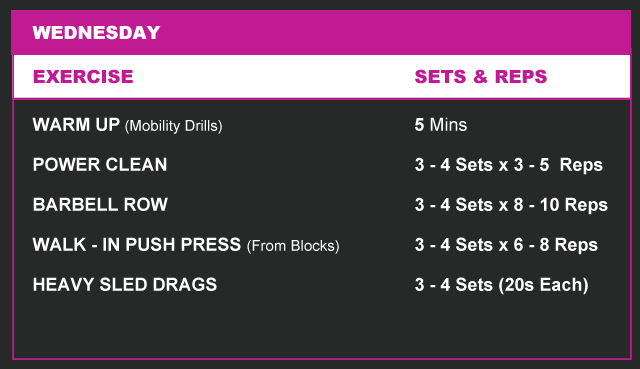Click 3 - 4 Sets x 6 - 8 Reps

(x=506, y=245)
